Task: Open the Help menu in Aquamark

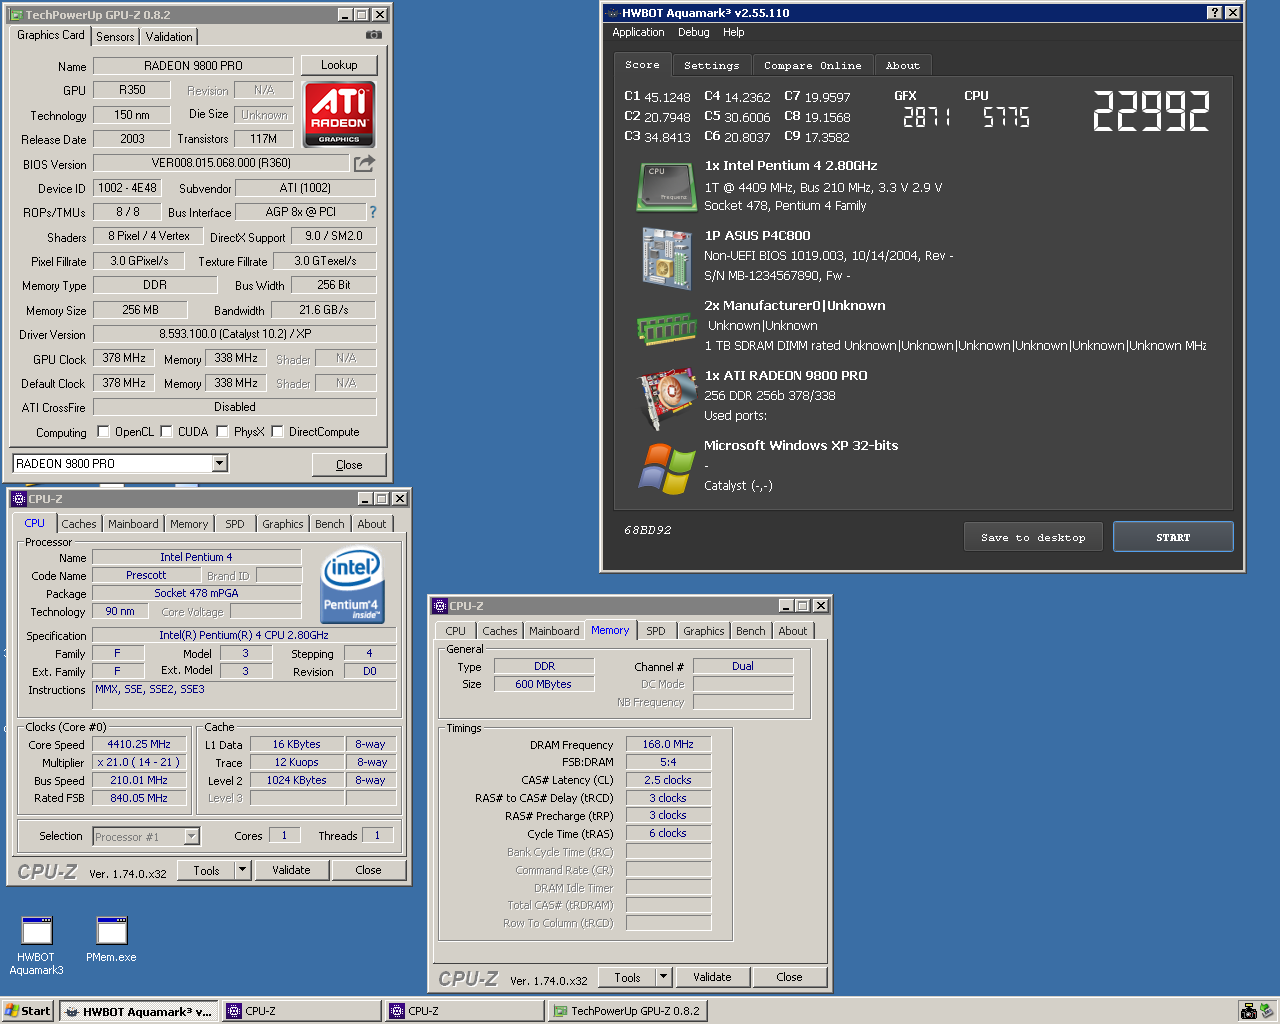Action: tap(733, 32)
